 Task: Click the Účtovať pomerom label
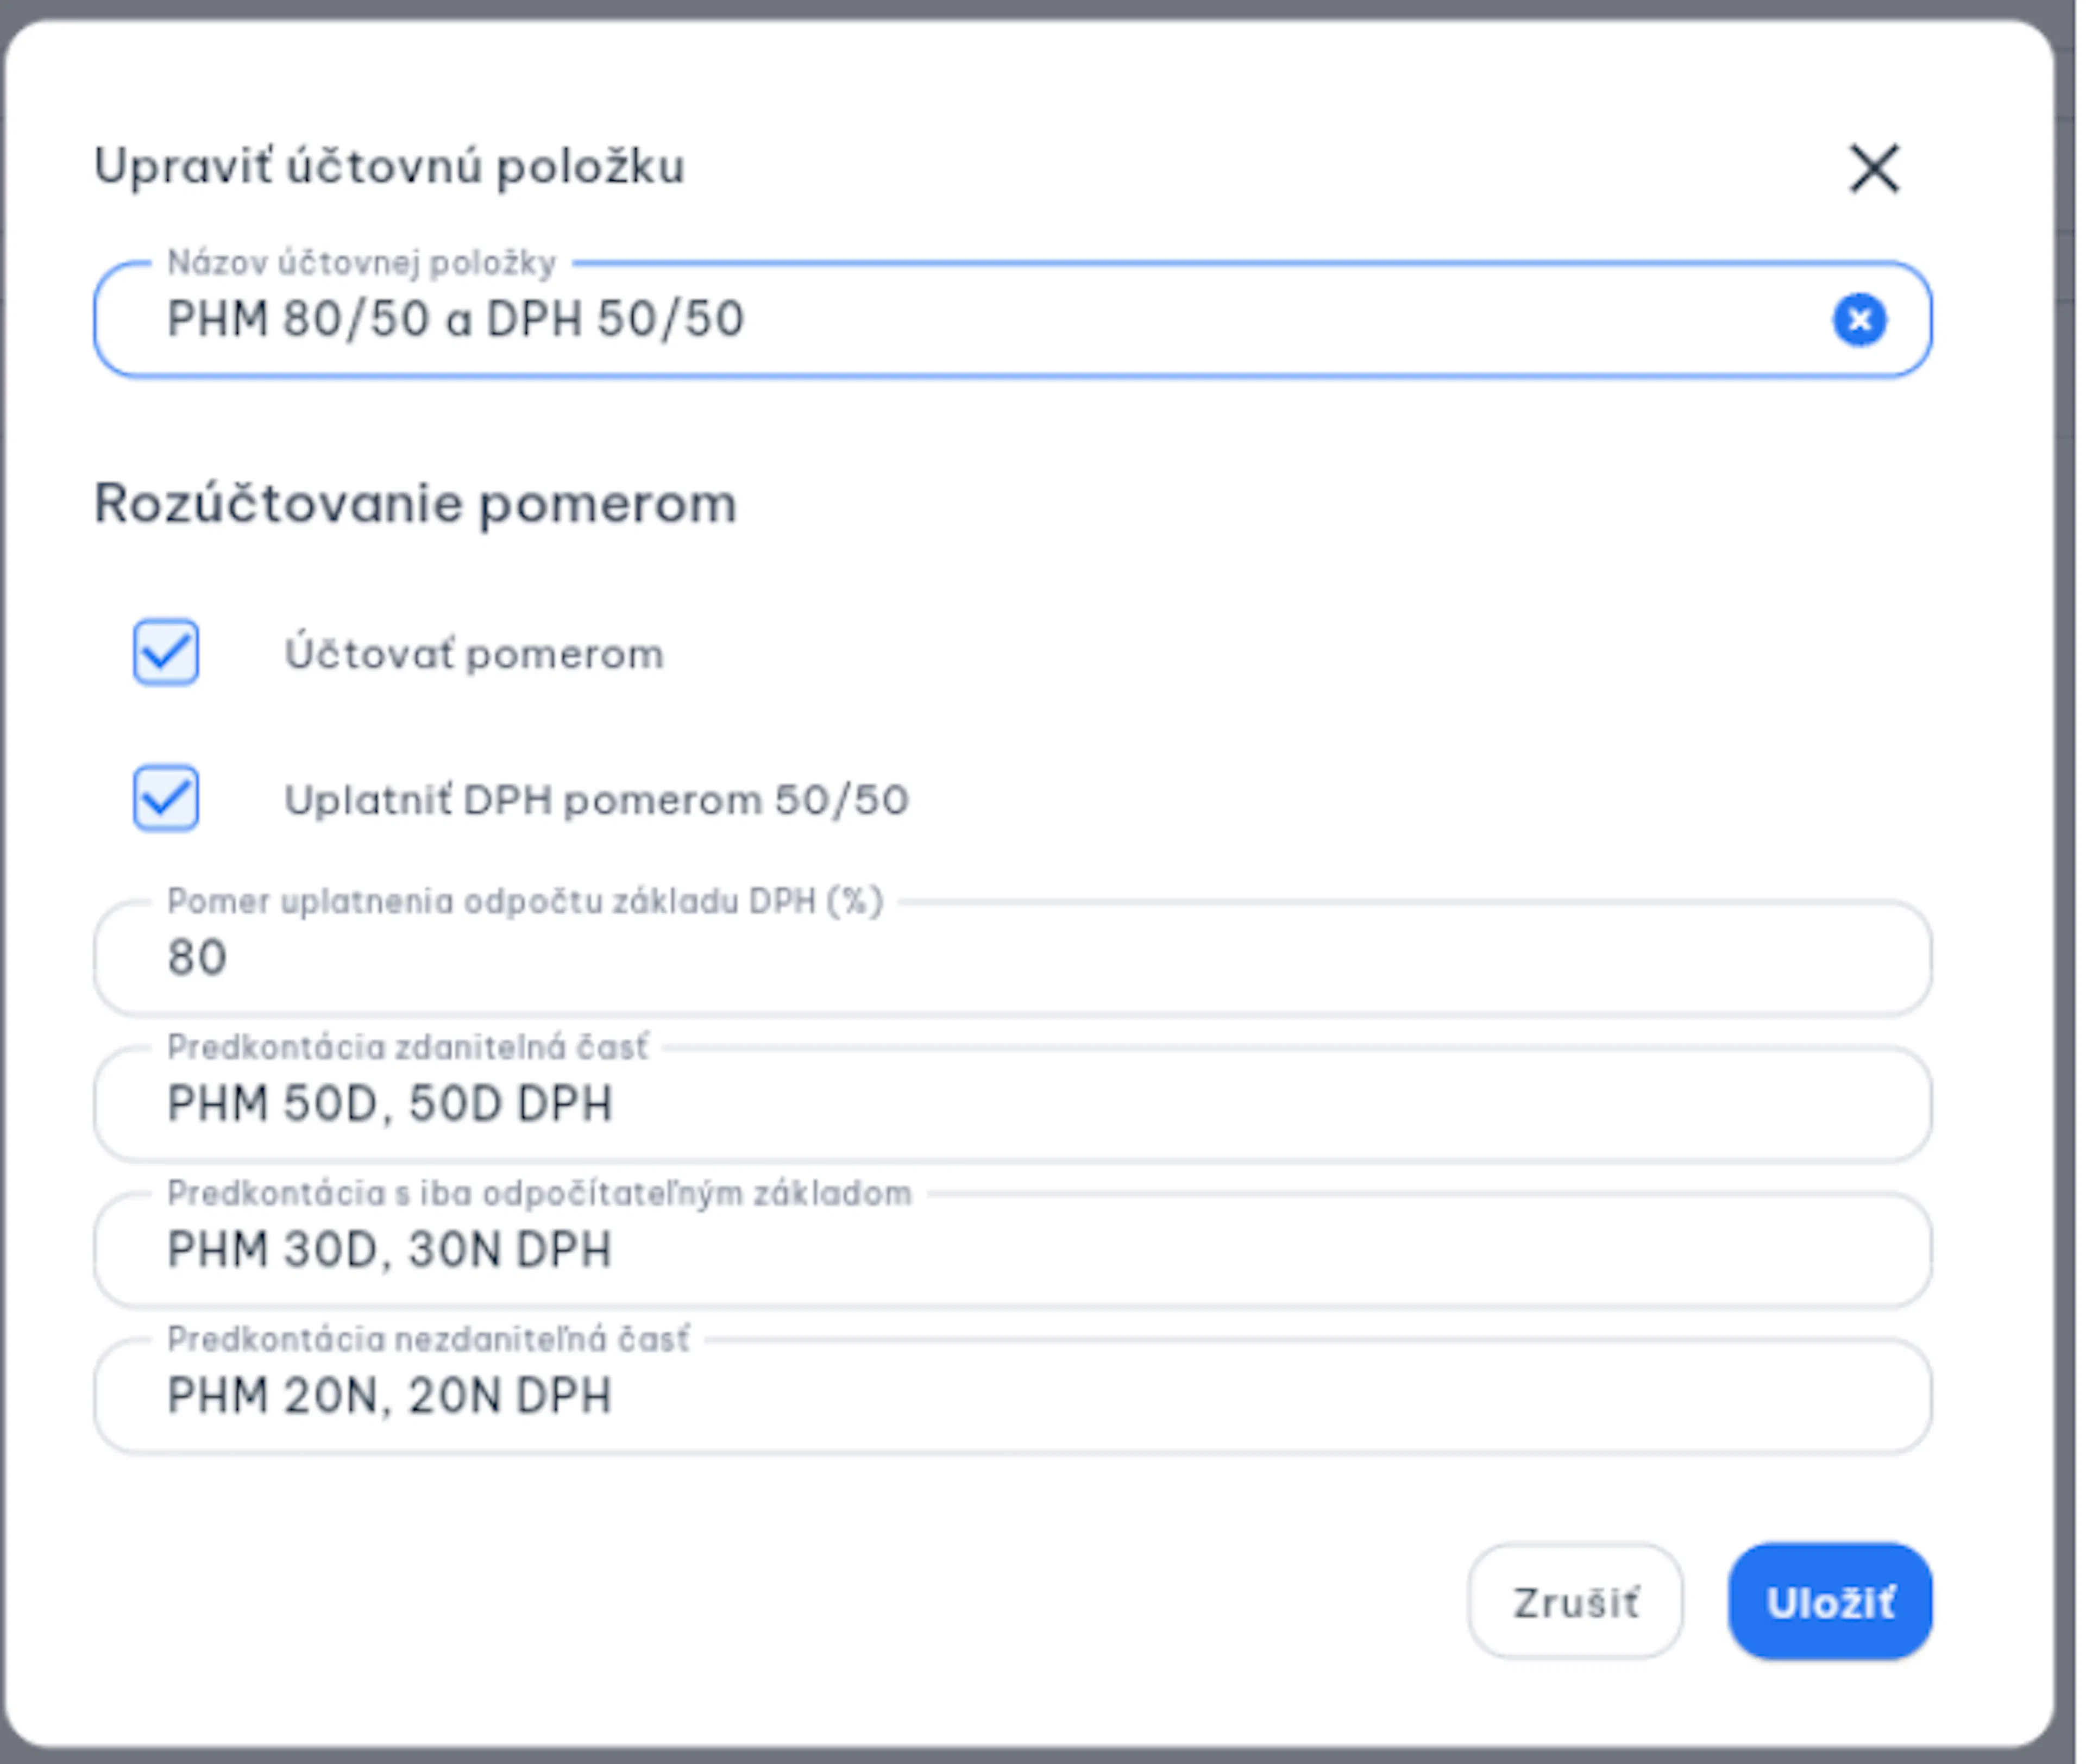click(x=474, y=654)
